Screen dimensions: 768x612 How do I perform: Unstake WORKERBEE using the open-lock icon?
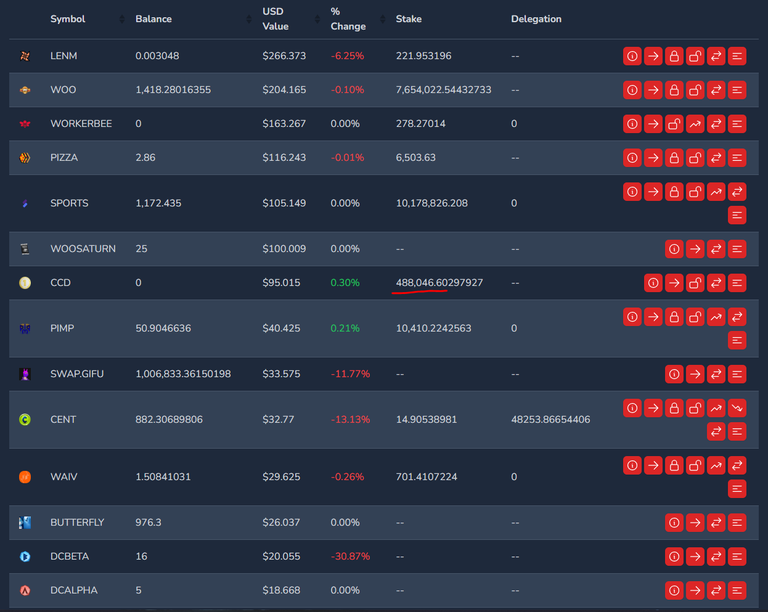click(x=674, y=123)
